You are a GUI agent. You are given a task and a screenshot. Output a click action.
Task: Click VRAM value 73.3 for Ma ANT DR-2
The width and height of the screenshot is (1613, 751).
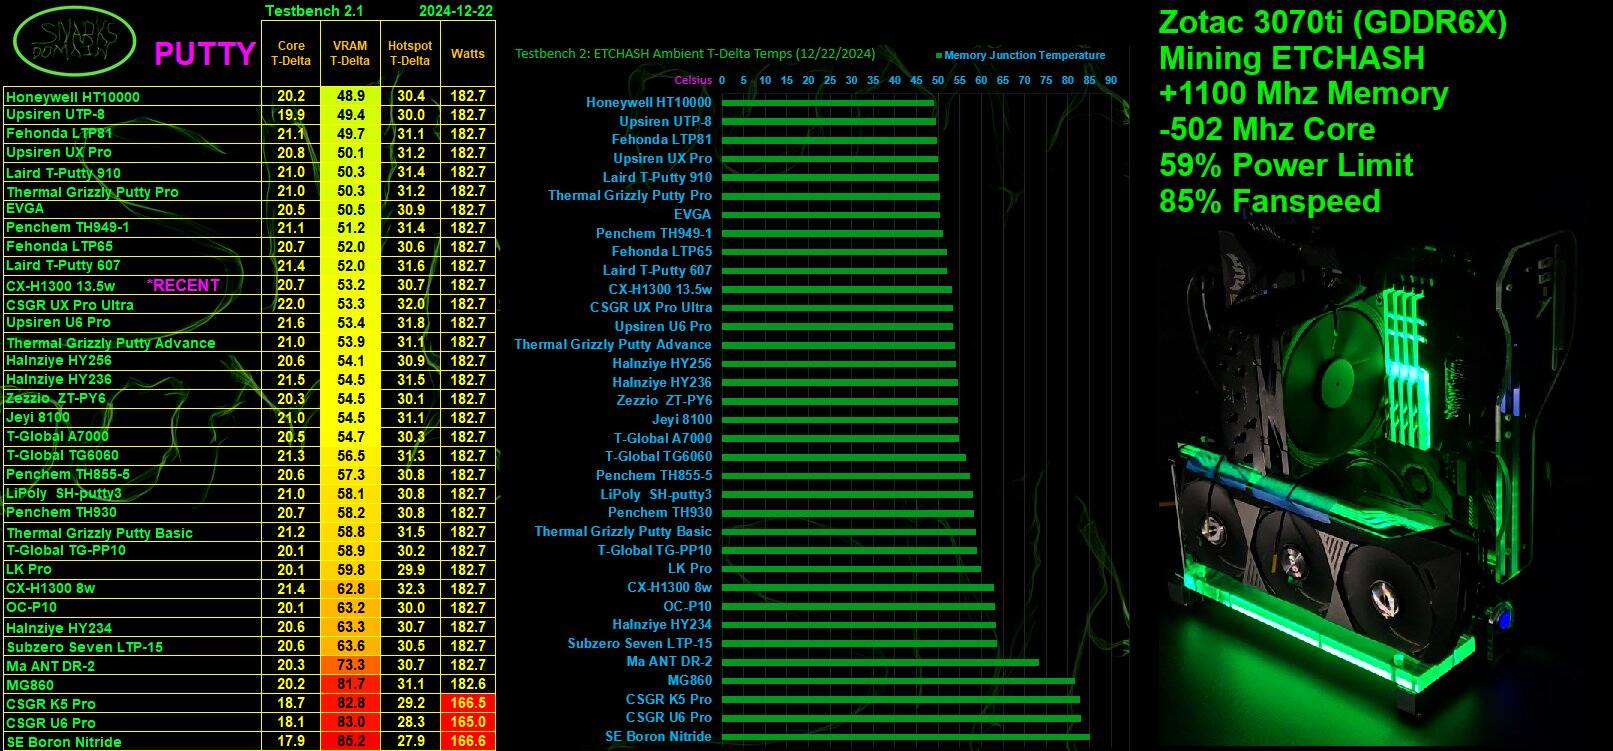[350, 665]
